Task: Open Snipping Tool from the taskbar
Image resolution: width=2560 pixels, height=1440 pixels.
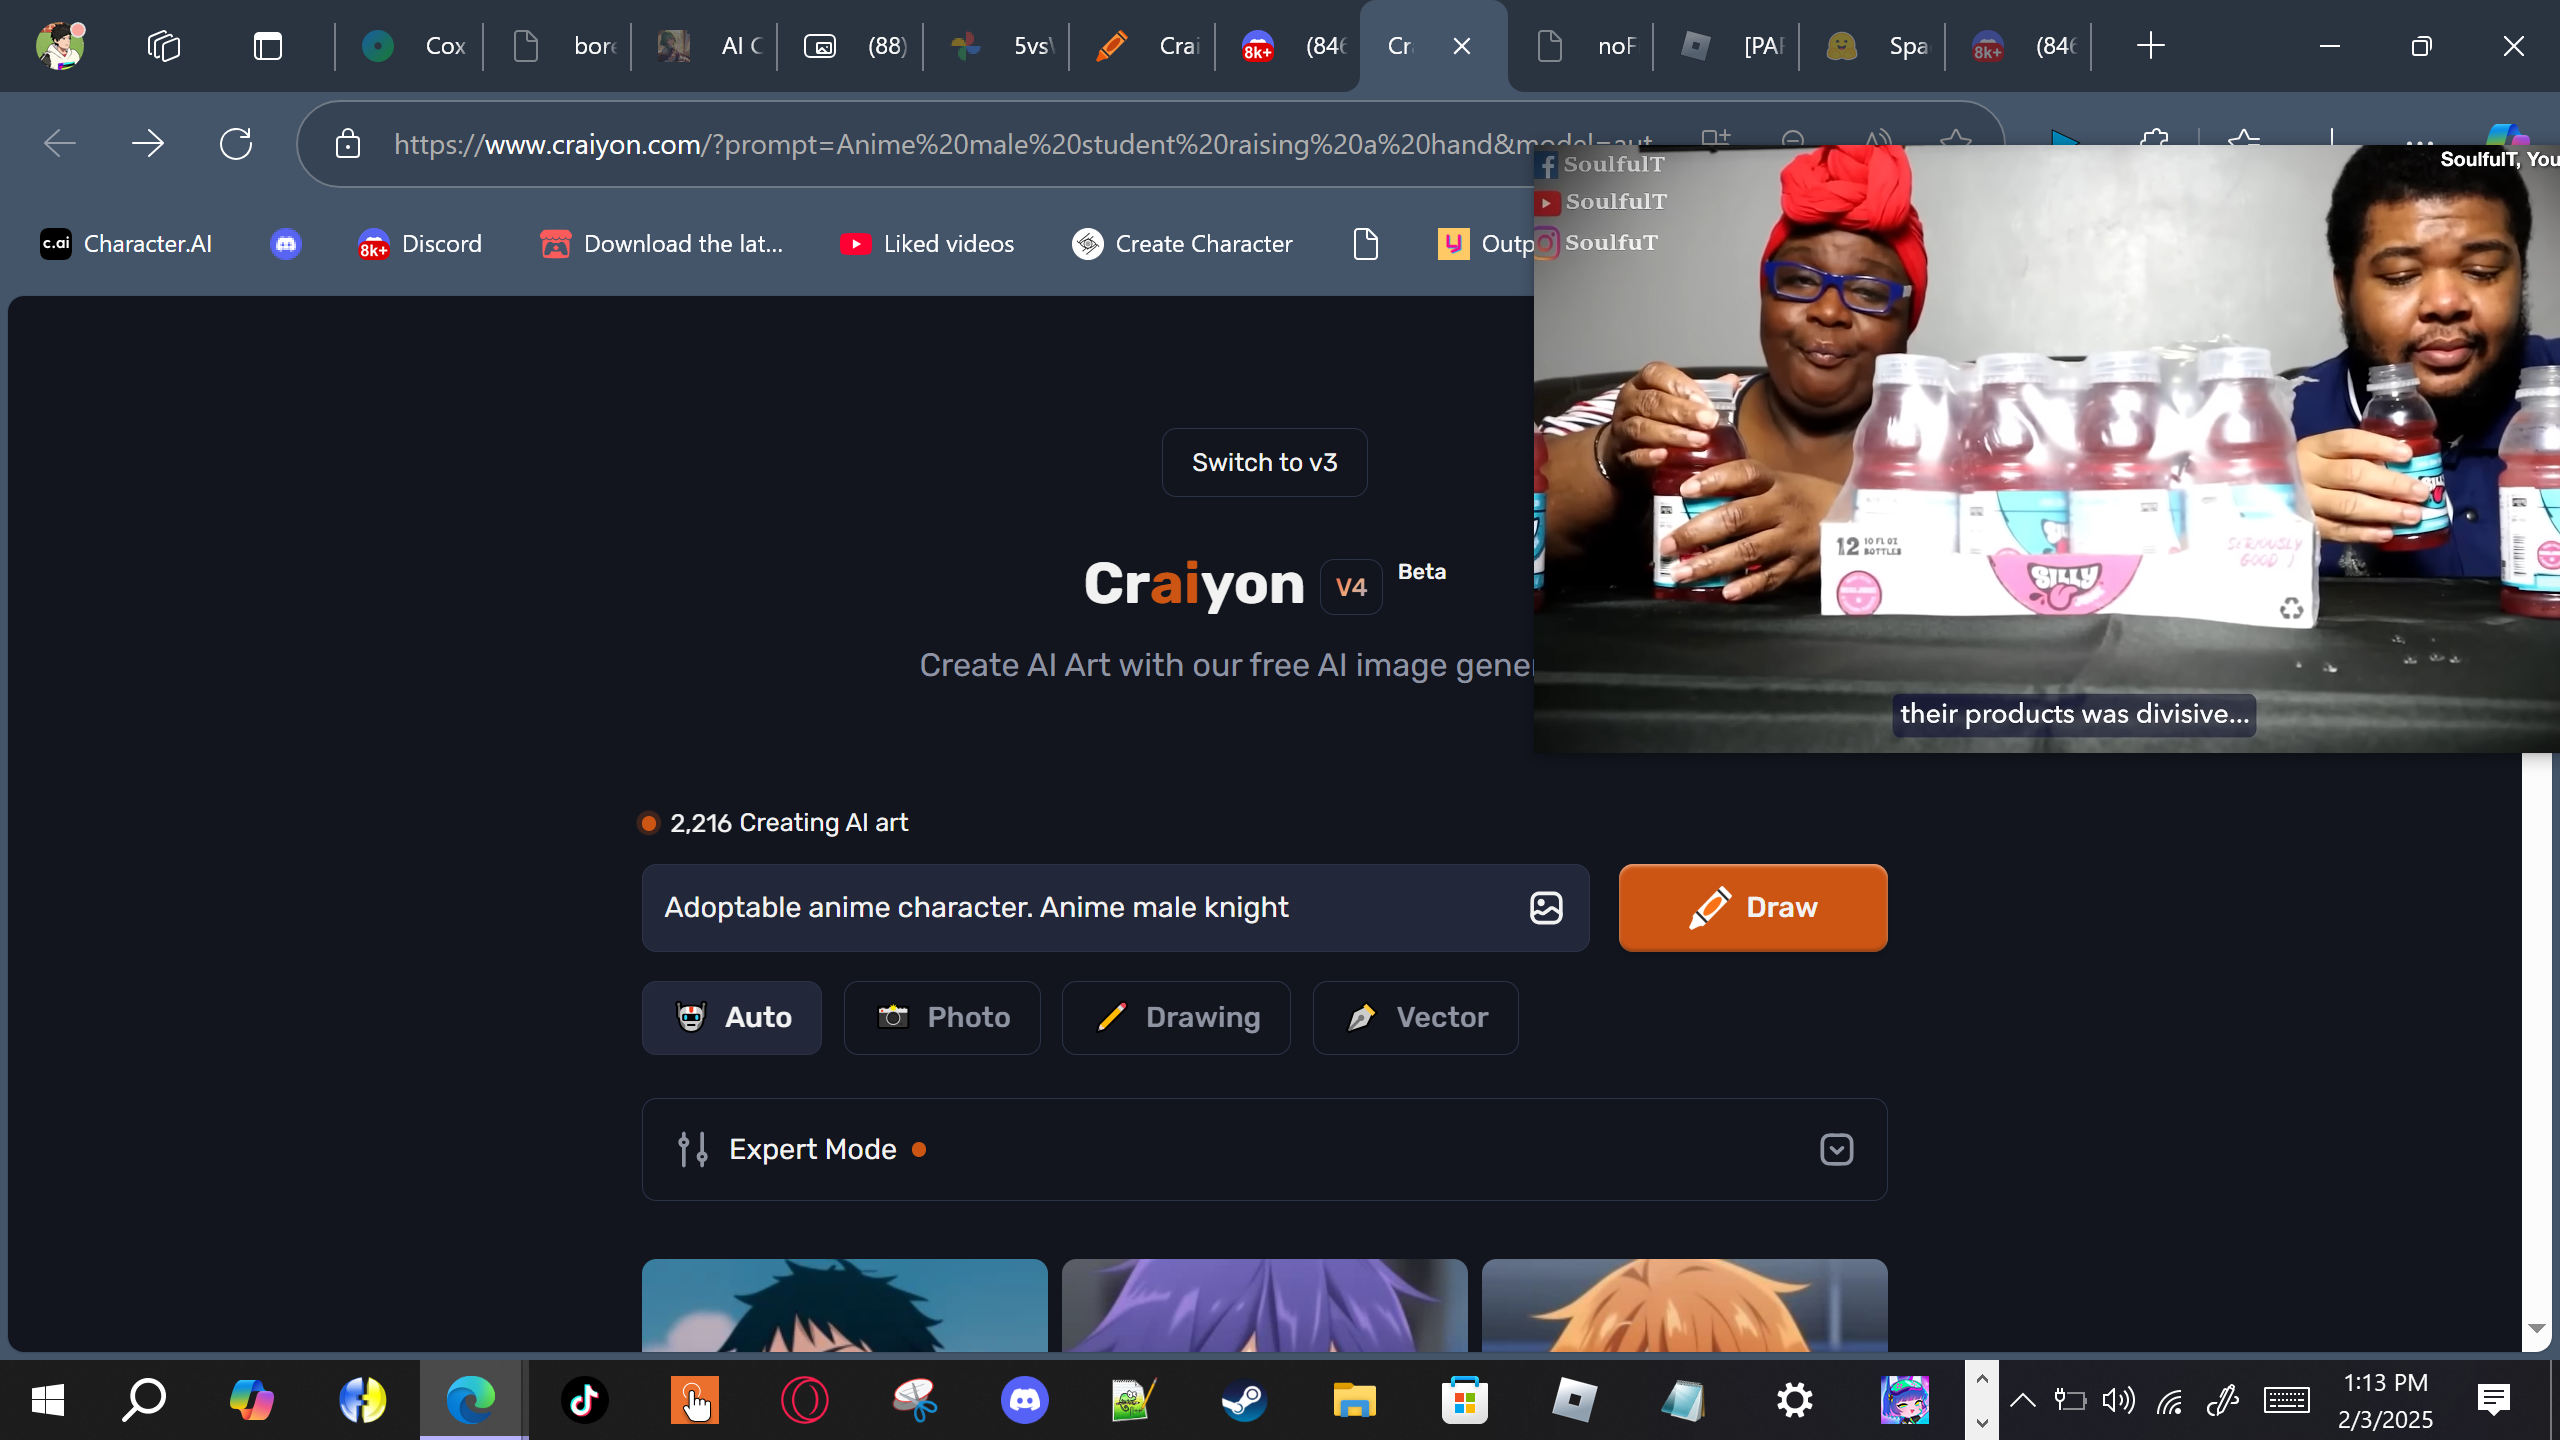Action: [915, 1400]
